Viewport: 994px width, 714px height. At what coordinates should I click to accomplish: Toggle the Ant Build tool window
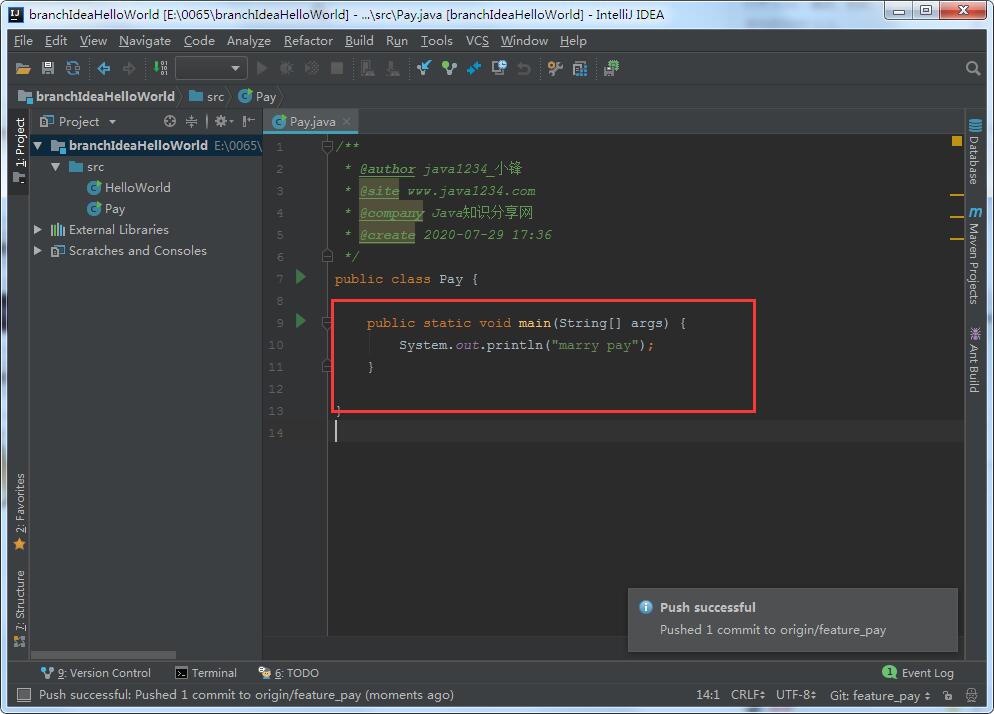(975, 359)
